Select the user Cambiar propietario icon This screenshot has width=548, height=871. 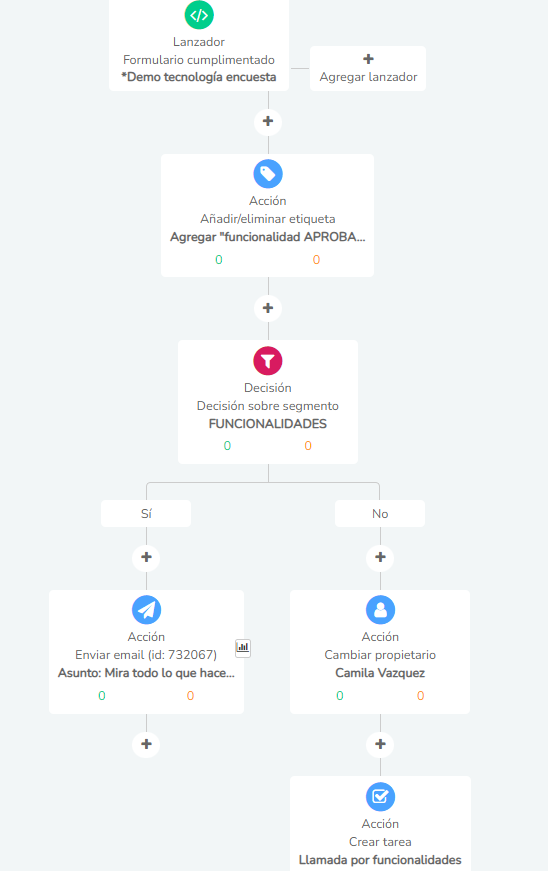[380, 610]
